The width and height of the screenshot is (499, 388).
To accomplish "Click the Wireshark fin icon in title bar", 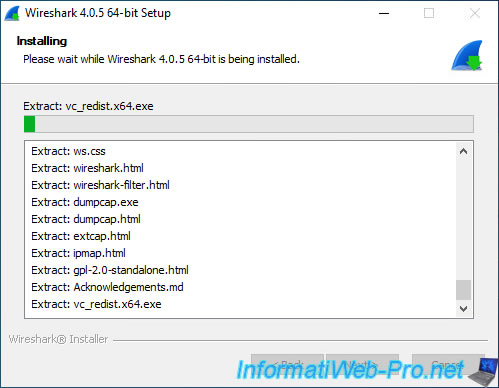I will (12, 14).
